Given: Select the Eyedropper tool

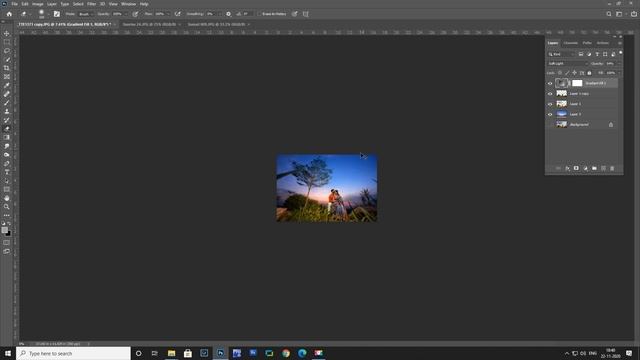Looking at the screenshot, I should [x=7, y=85].
